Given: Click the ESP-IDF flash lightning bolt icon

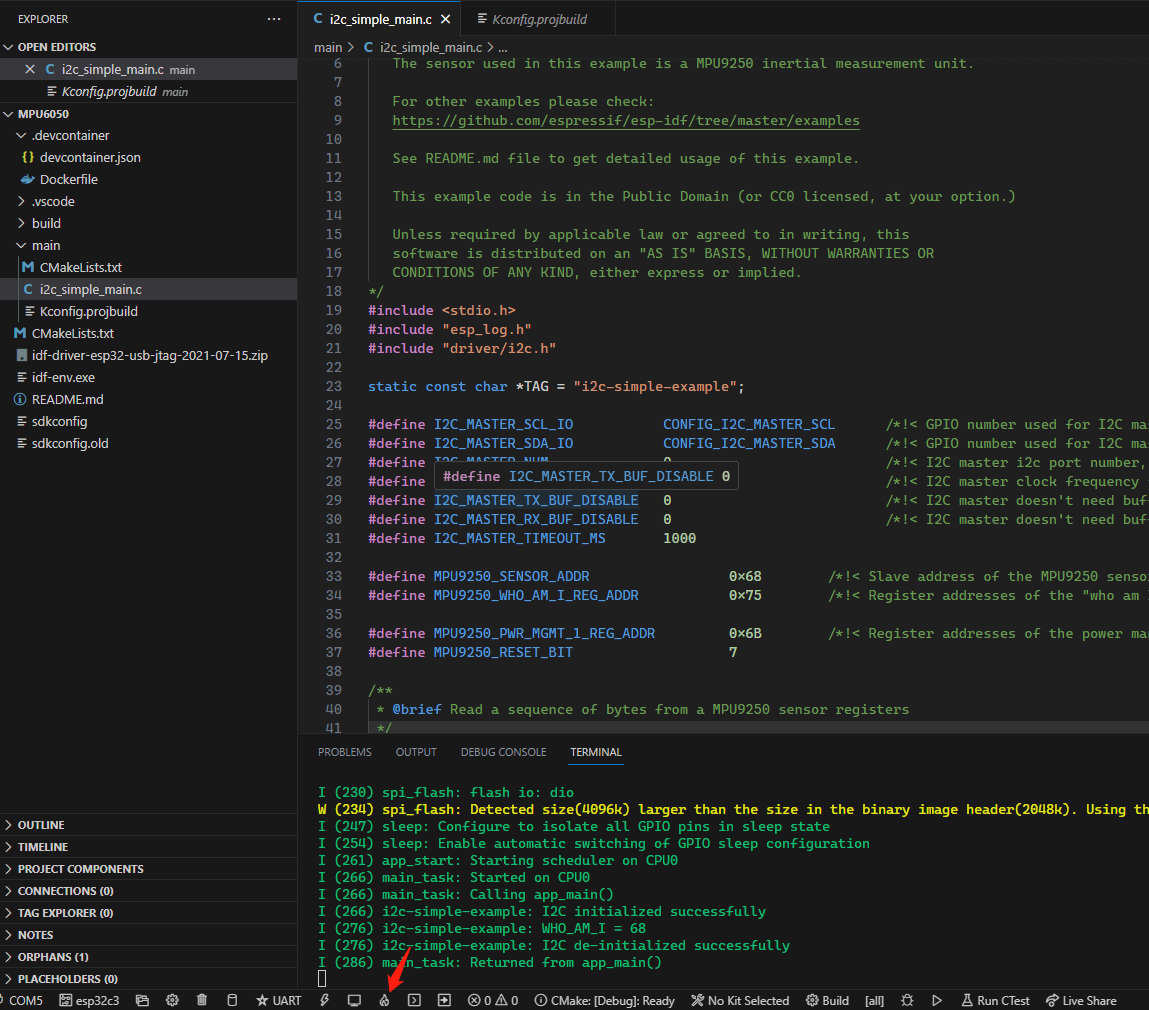Looking at the screenshot, I should (x=324, y=1000).
